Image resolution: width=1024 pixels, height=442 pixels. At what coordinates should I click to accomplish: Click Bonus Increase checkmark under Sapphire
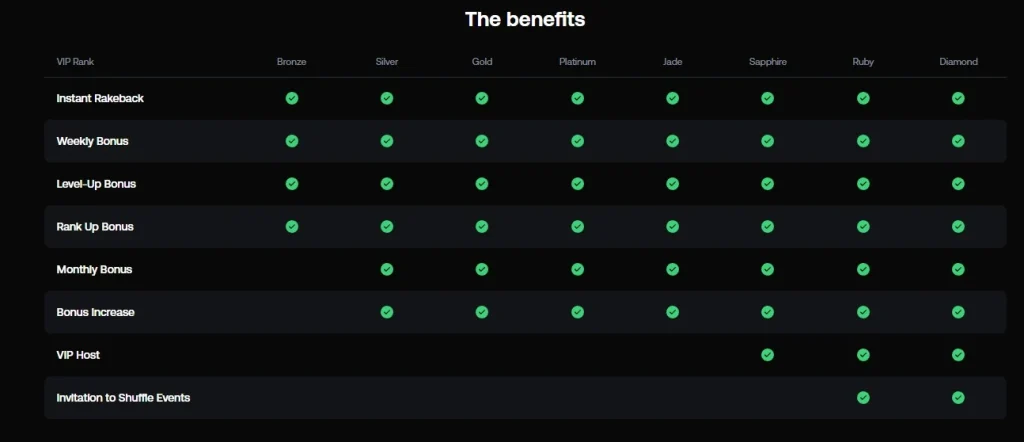tap(767, 312)
